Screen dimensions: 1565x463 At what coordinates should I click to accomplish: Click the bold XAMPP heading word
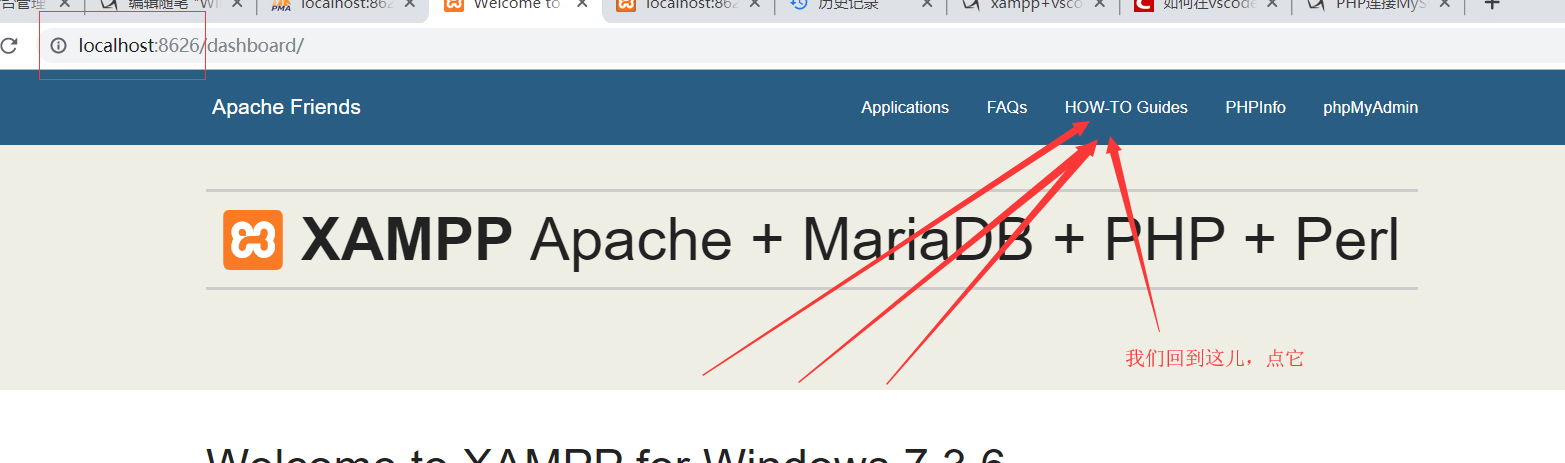[406, 240]
